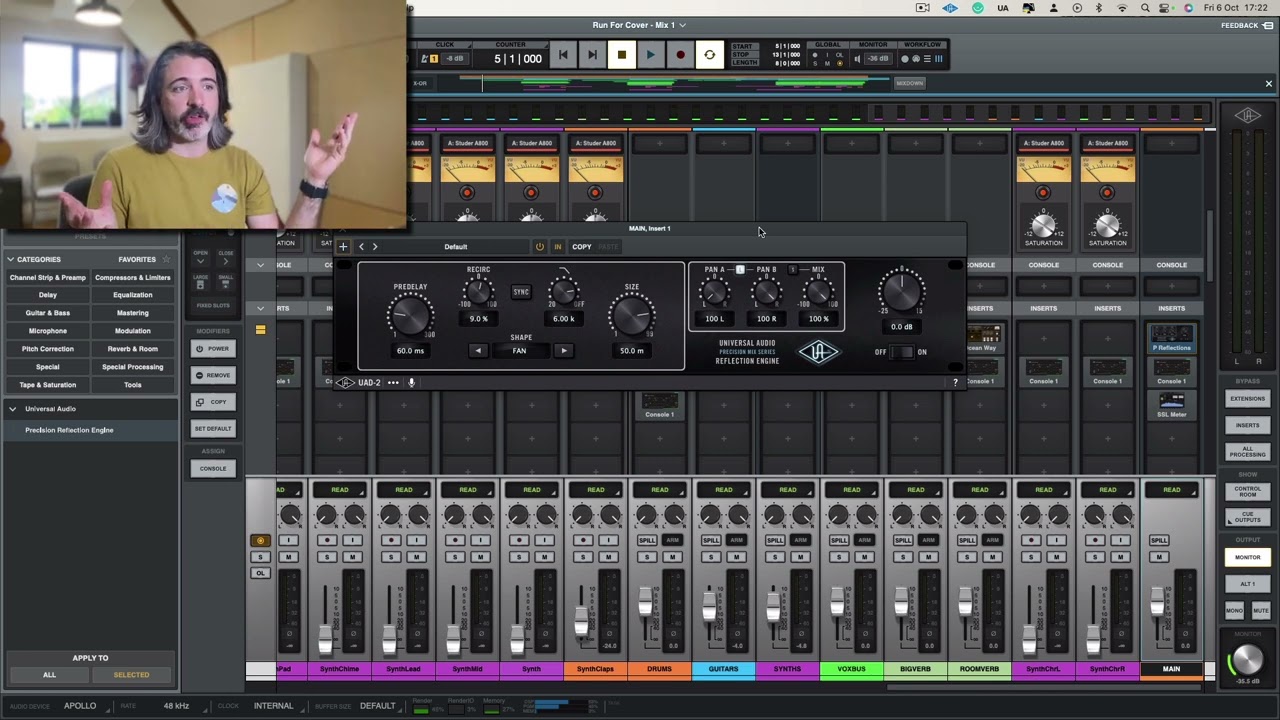Open the Default preset name dropdown
Viewport: 1280px width, 720px height.
tap(456, 247)
